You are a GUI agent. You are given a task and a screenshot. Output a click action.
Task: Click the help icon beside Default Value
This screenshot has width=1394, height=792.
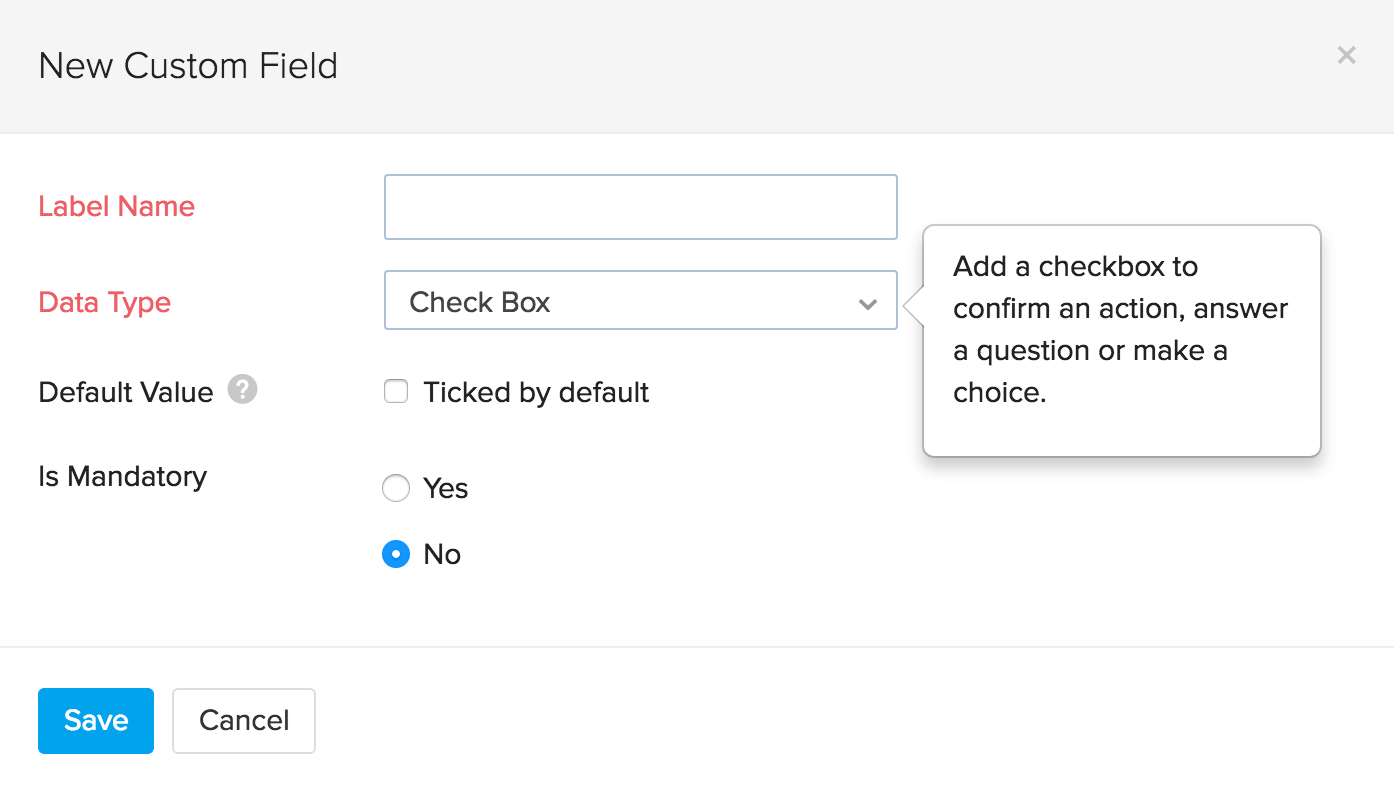(241, 390)
